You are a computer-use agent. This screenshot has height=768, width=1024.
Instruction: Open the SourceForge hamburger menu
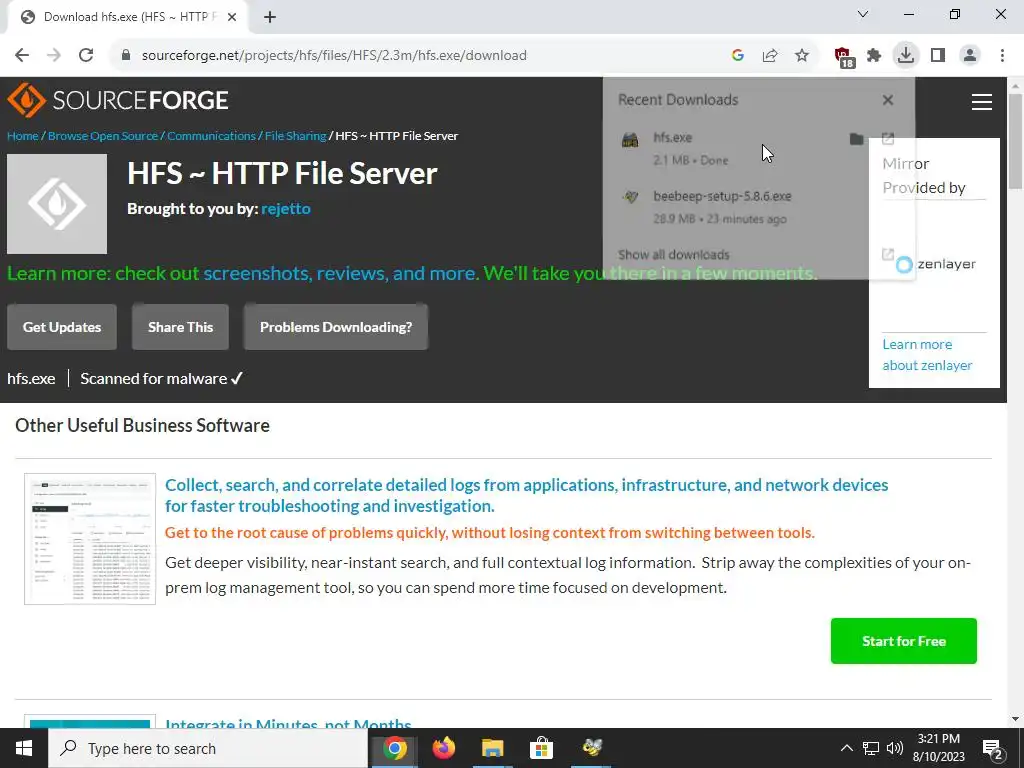(982, 102)
